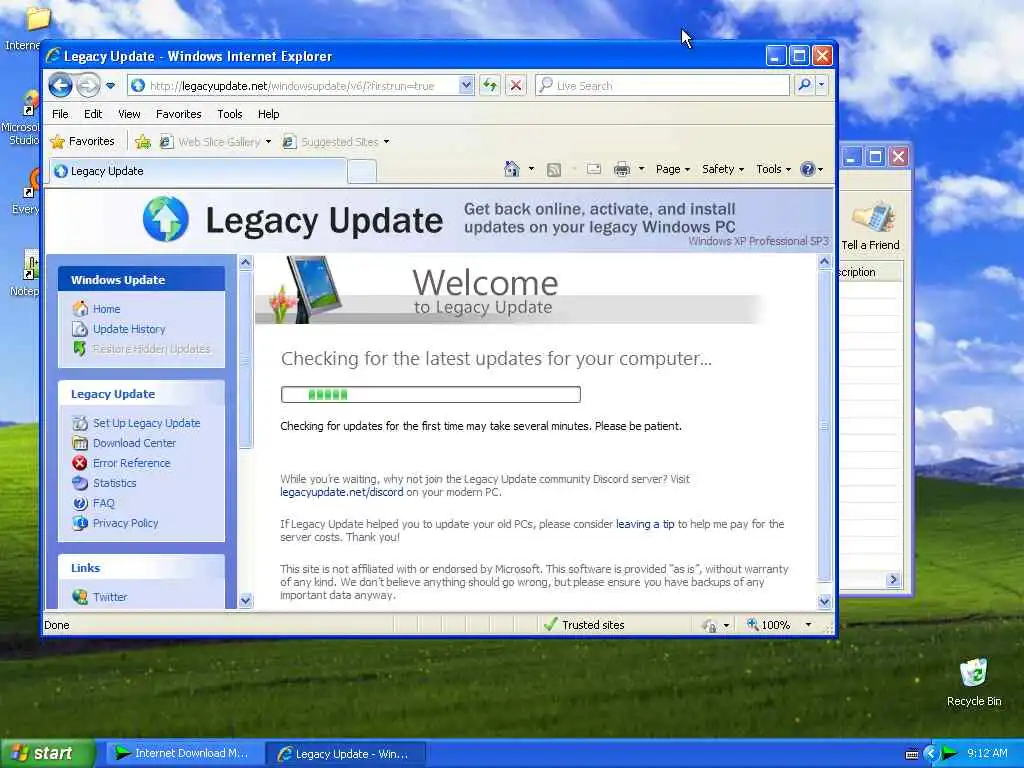Open the Home link in sidebar
The height and width of the screenshot is (768, 1024).
[106, 309]
